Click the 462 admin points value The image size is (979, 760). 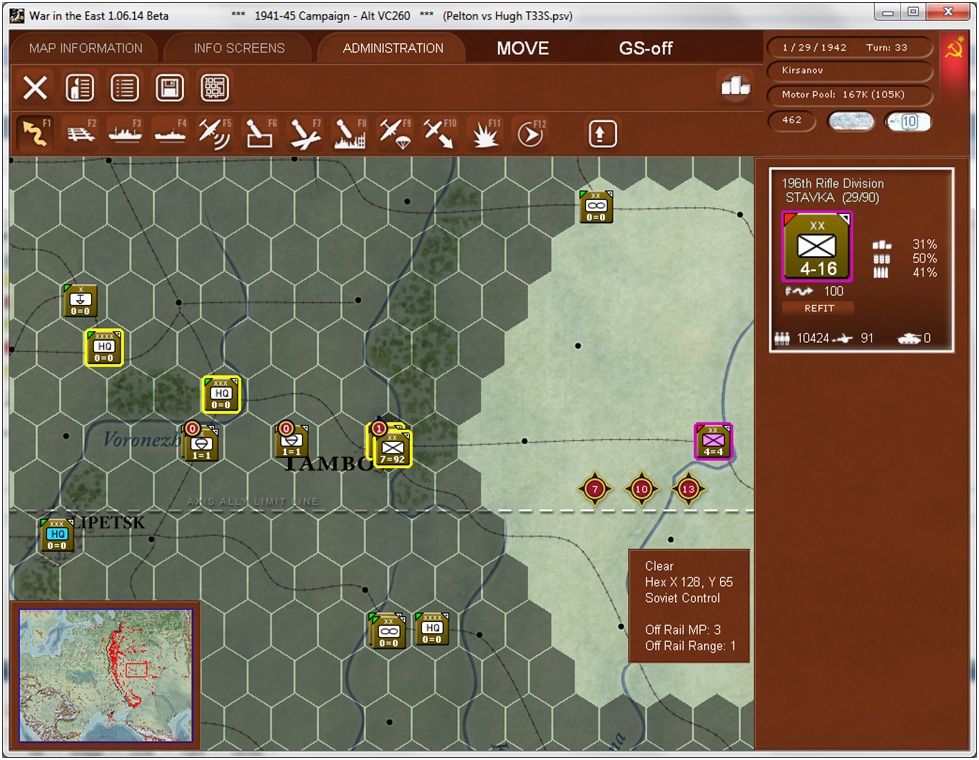[791, 121]
